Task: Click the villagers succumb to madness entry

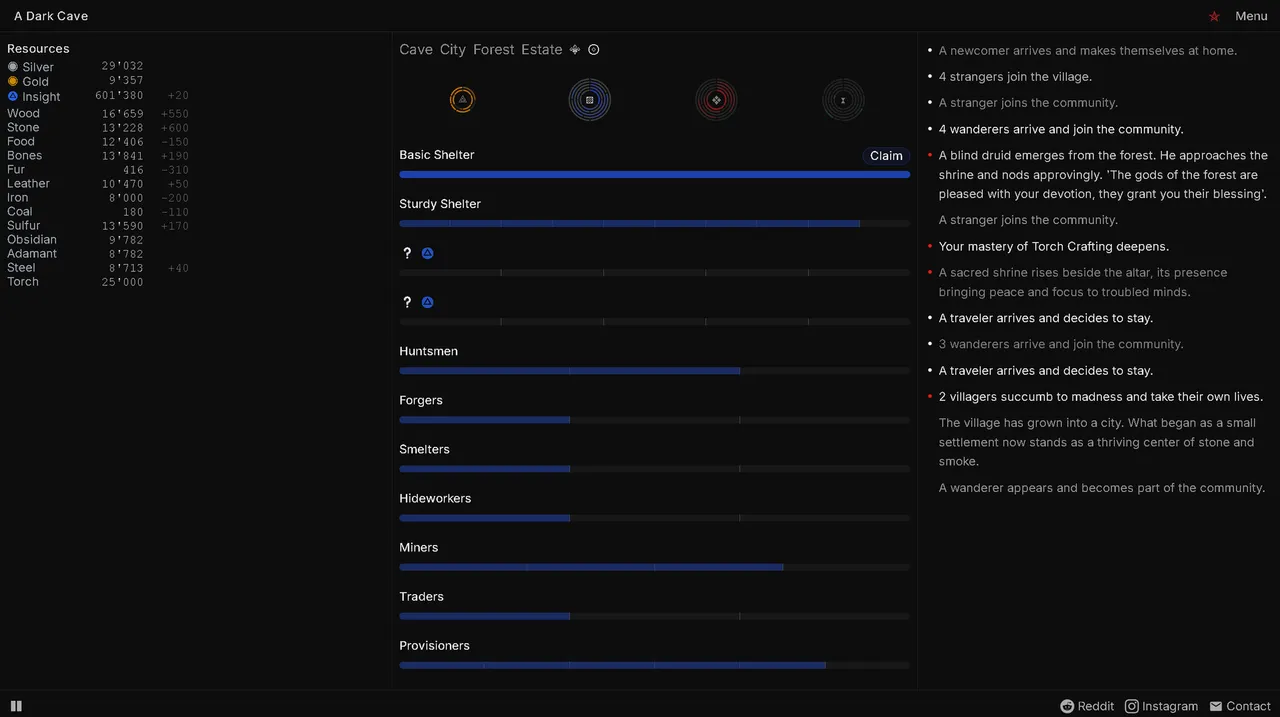Action: click(1101, 397)
